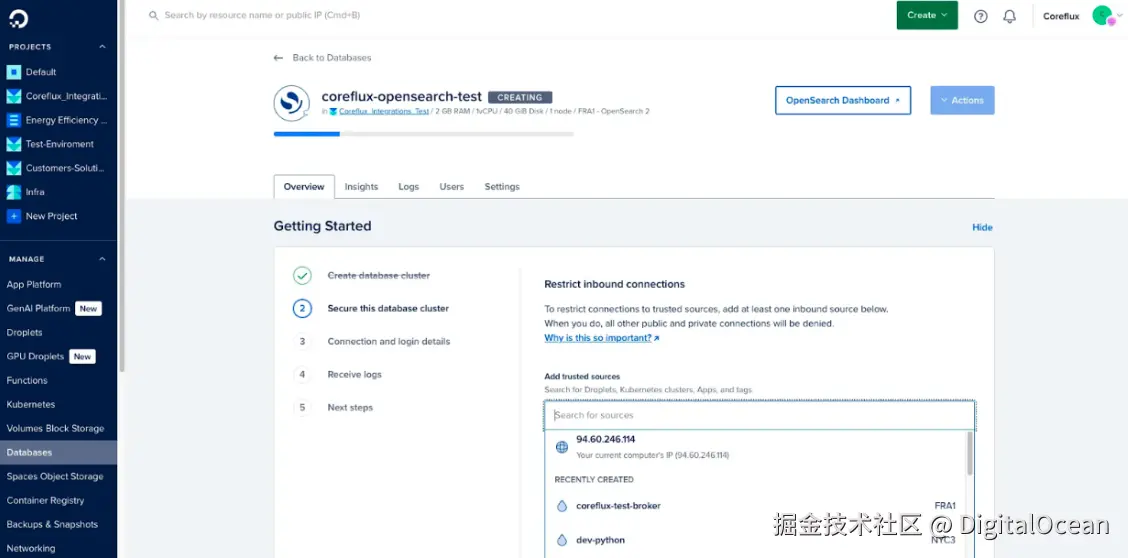The image size is (1128, 558).
Task: Switch to the Logs tab
Action: coord(409,186)
